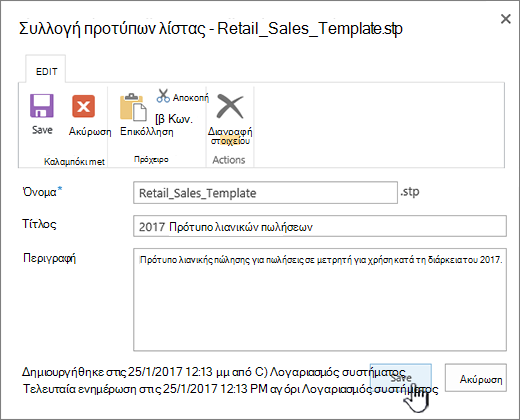Image resolution: width=520 pixels, height=420 pixels.
Task: Click the purple floppy Save icon in ribbon
Action: click(42, 106)
